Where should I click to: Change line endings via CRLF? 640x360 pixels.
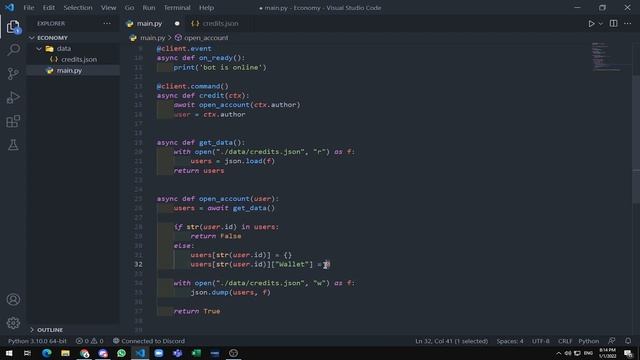click(x=565, y=341)
